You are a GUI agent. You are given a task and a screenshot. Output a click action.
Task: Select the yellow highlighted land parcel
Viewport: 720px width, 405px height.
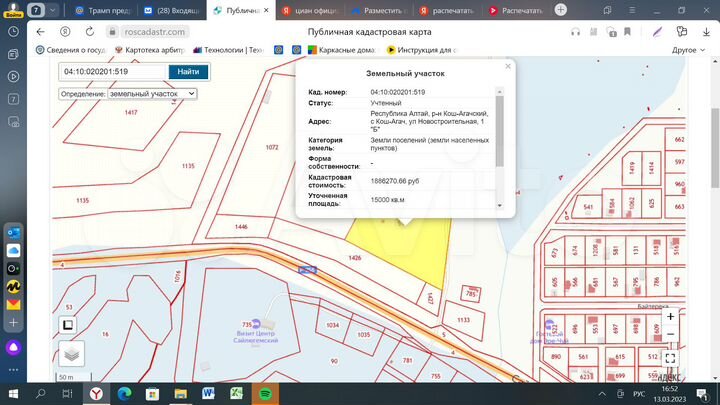point(406,248)
